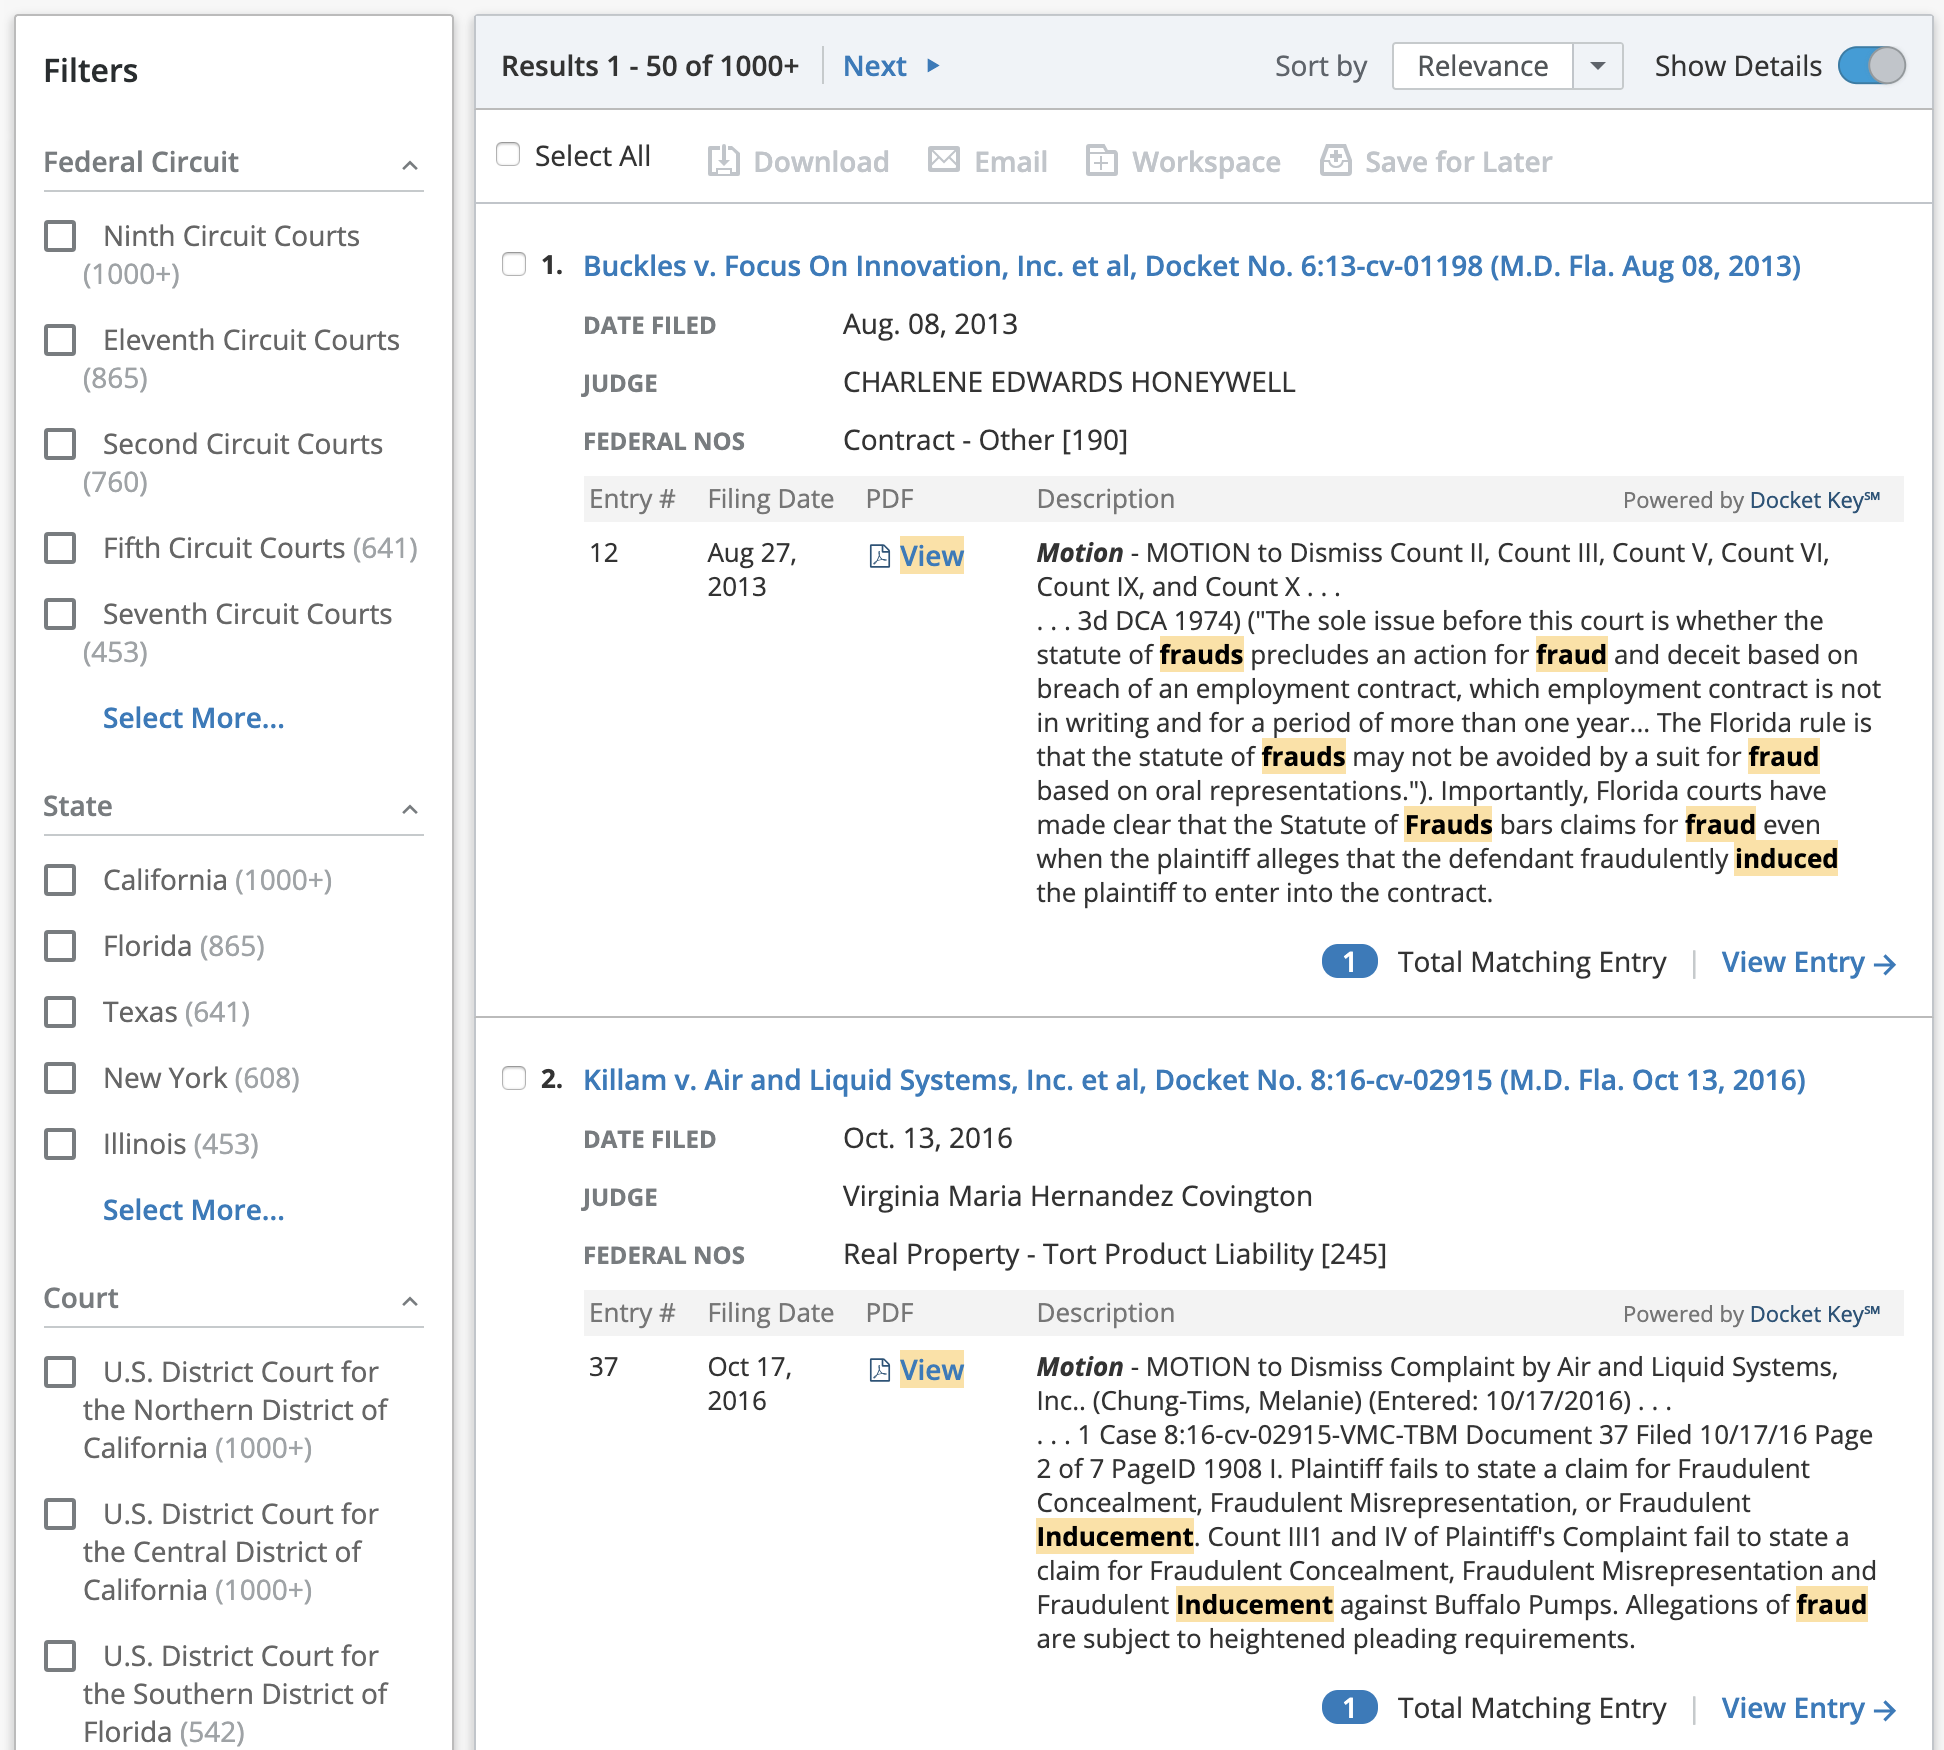Click the Email envelope icon

point(943,160)
